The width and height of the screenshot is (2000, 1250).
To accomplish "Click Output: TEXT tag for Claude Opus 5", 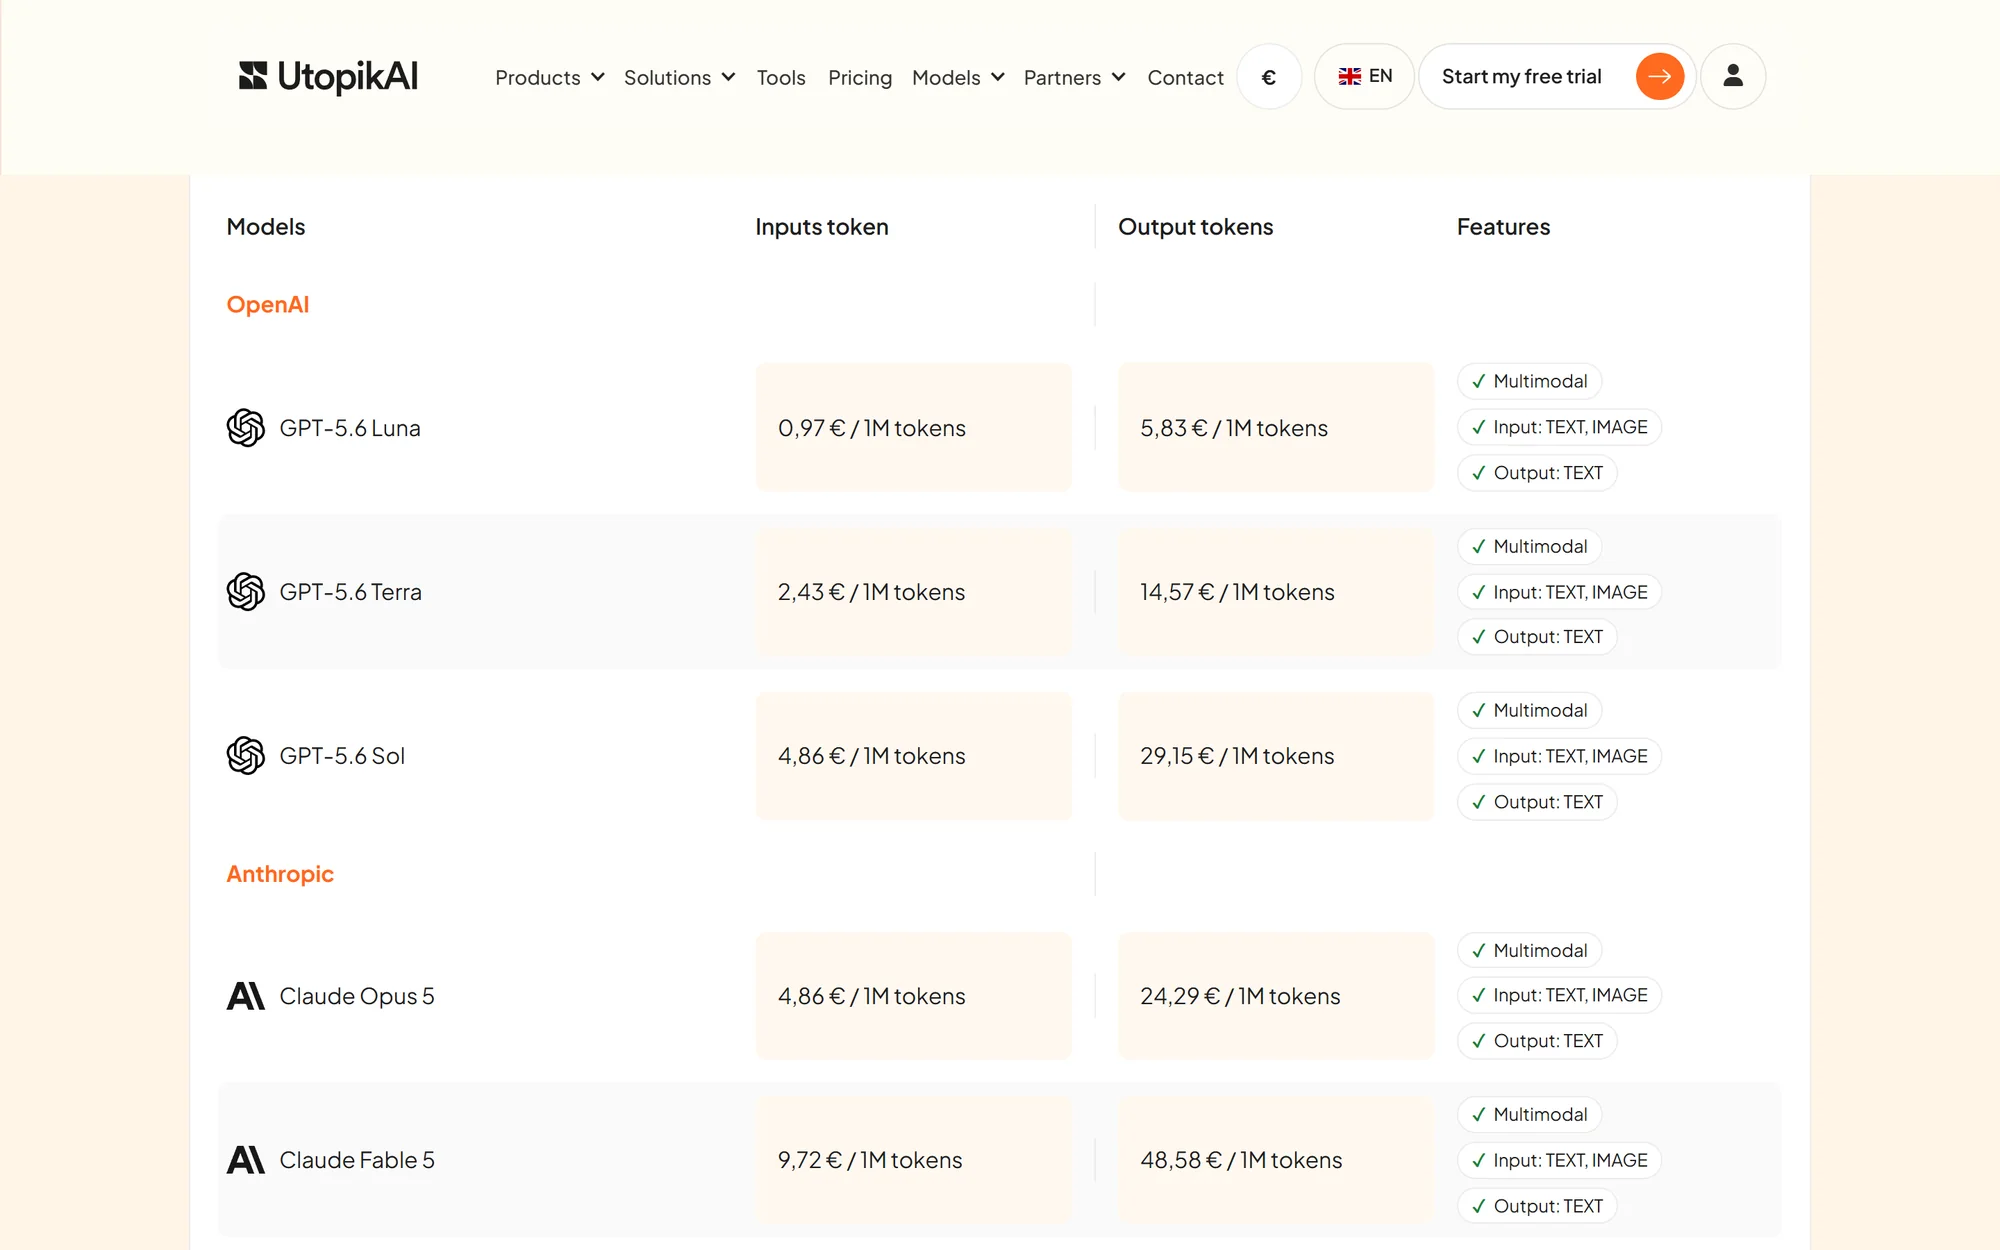I will tap(1537, 1041).
